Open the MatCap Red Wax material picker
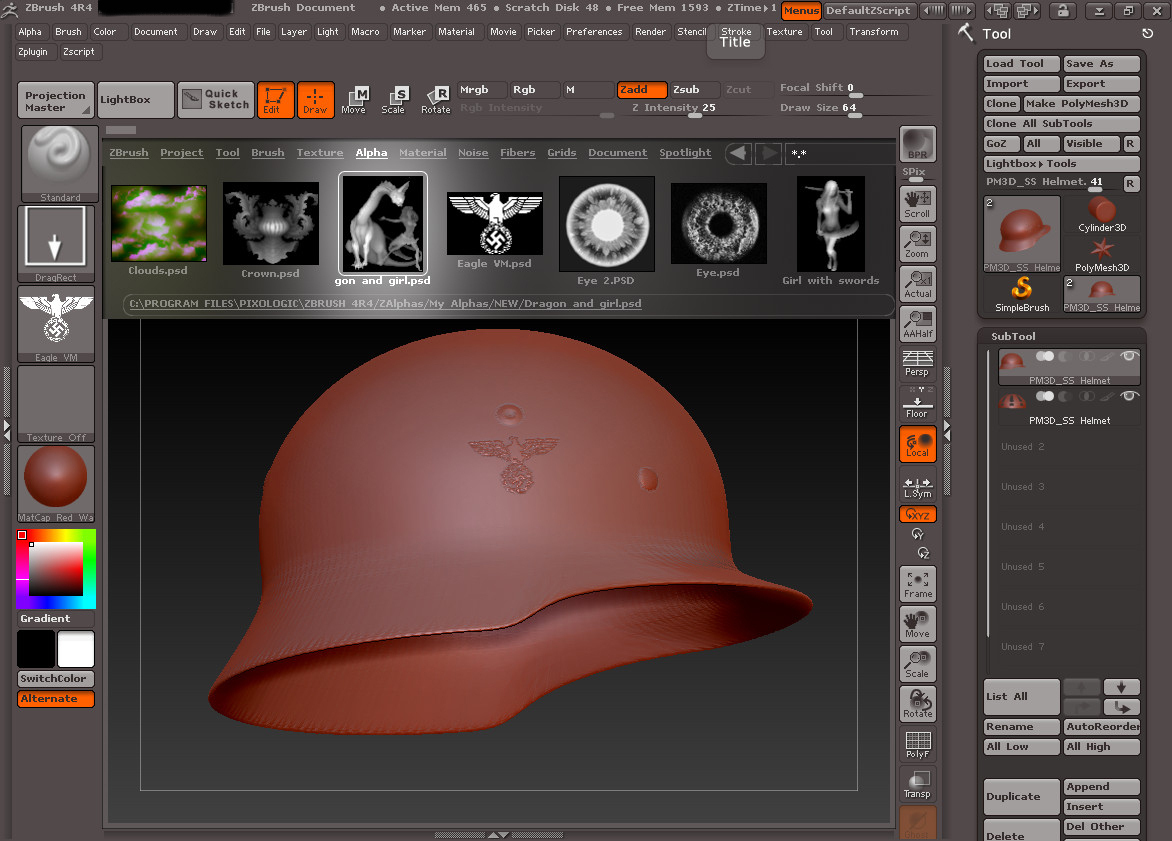Screen dimensions: 1172x841 tap(55, 483)
